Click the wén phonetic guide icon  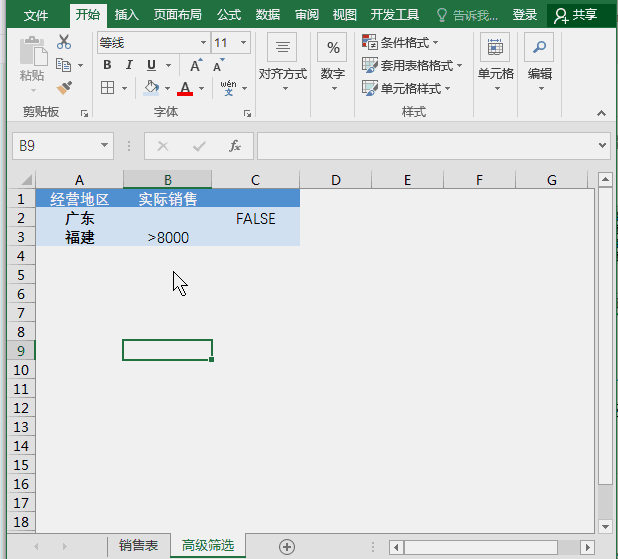pos(229,88)
